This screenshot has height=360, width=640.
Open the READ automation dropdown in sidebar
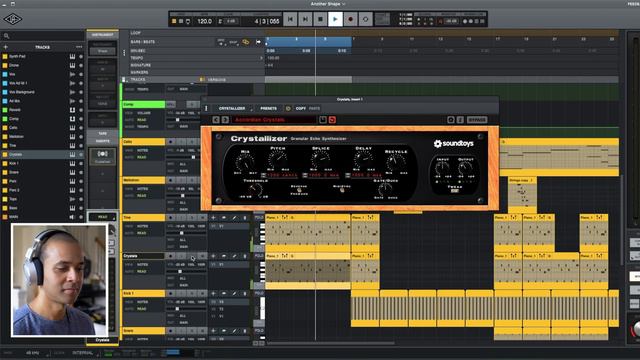pyautogui.click(x=102, y=217)
